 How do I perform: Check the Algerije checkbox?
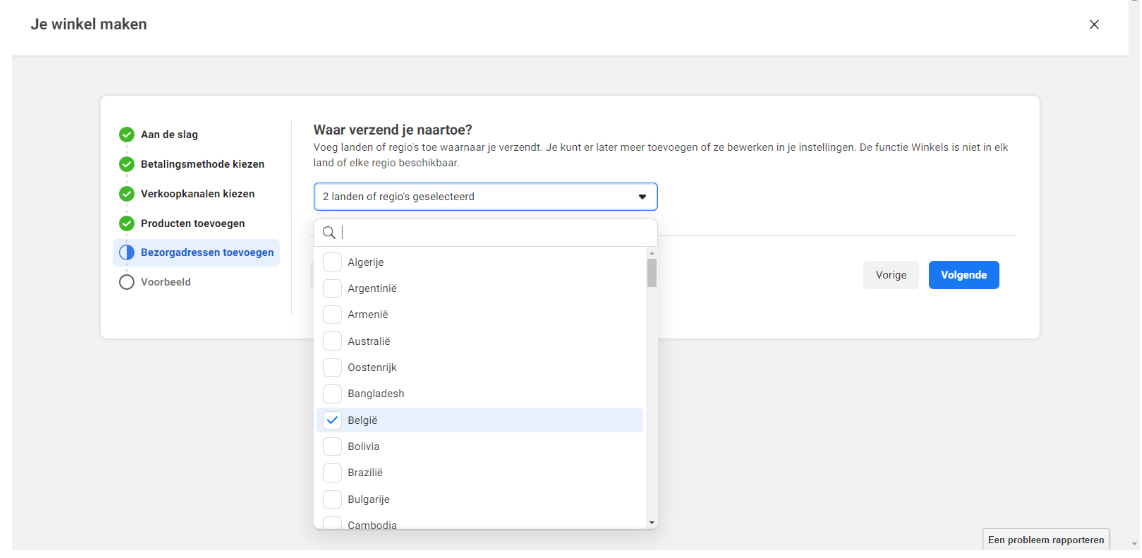(x=333, y=262)
